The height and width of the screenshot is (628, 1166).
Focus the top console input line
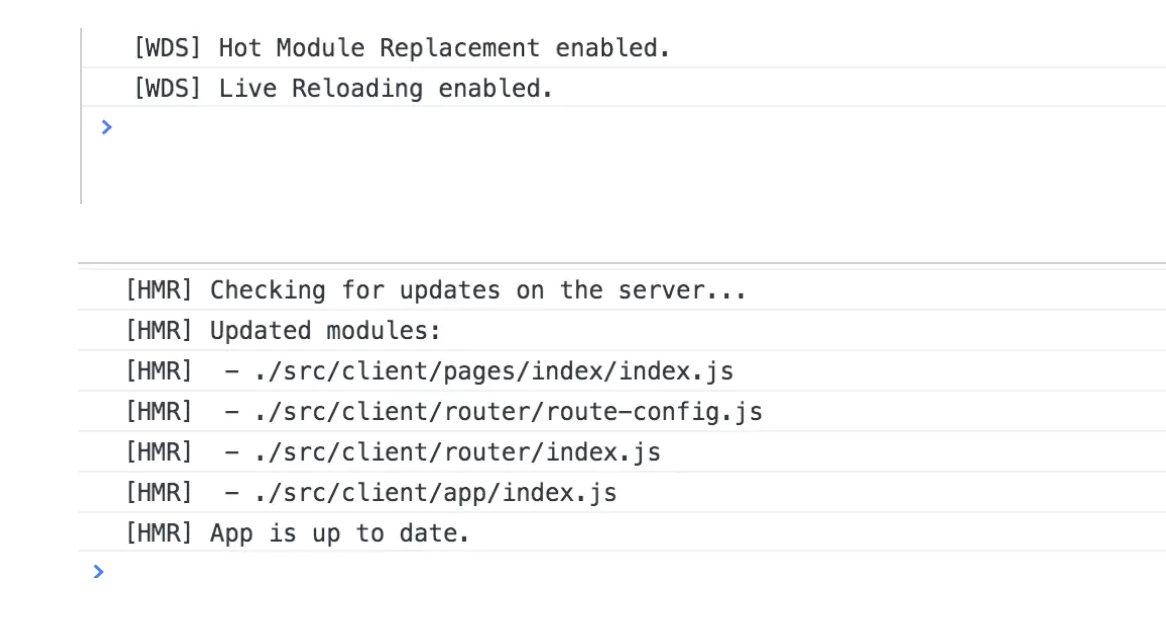[600, 128]
